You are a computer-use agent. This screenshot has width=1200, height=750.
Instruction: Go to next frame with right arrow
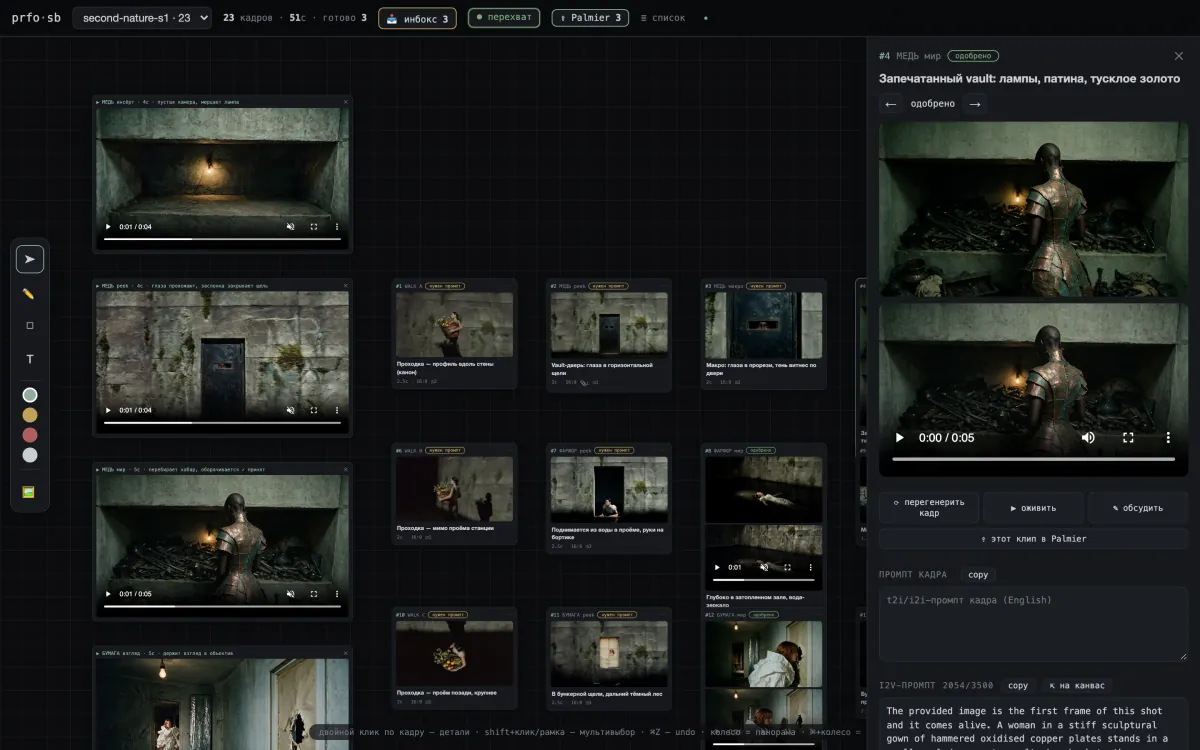pyautogui.click(x=975, y=104)
